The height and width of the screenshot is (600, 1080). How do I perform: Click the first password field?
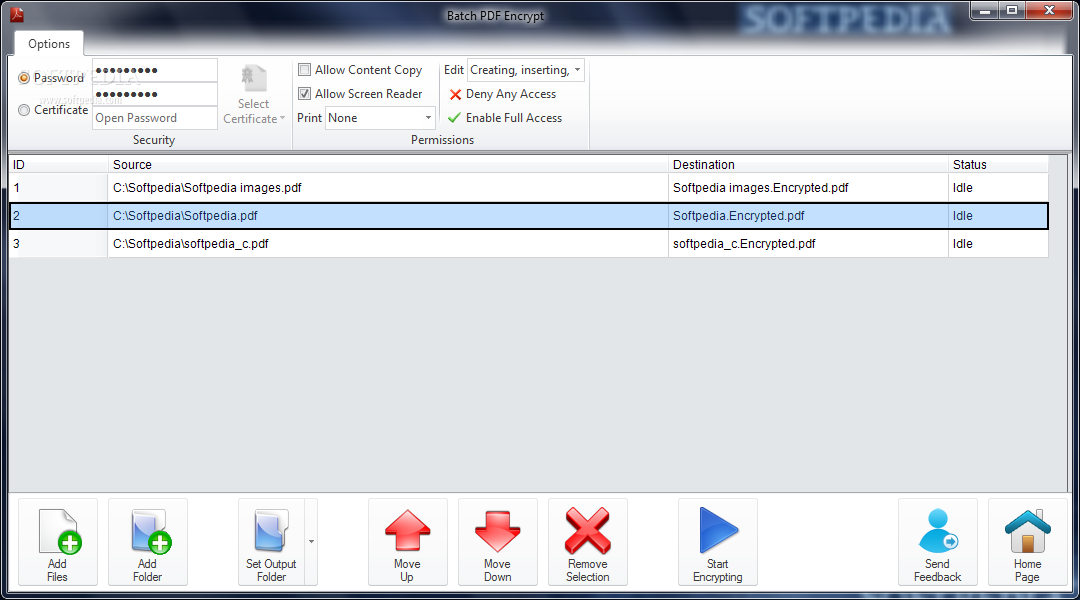pos(155,70)
